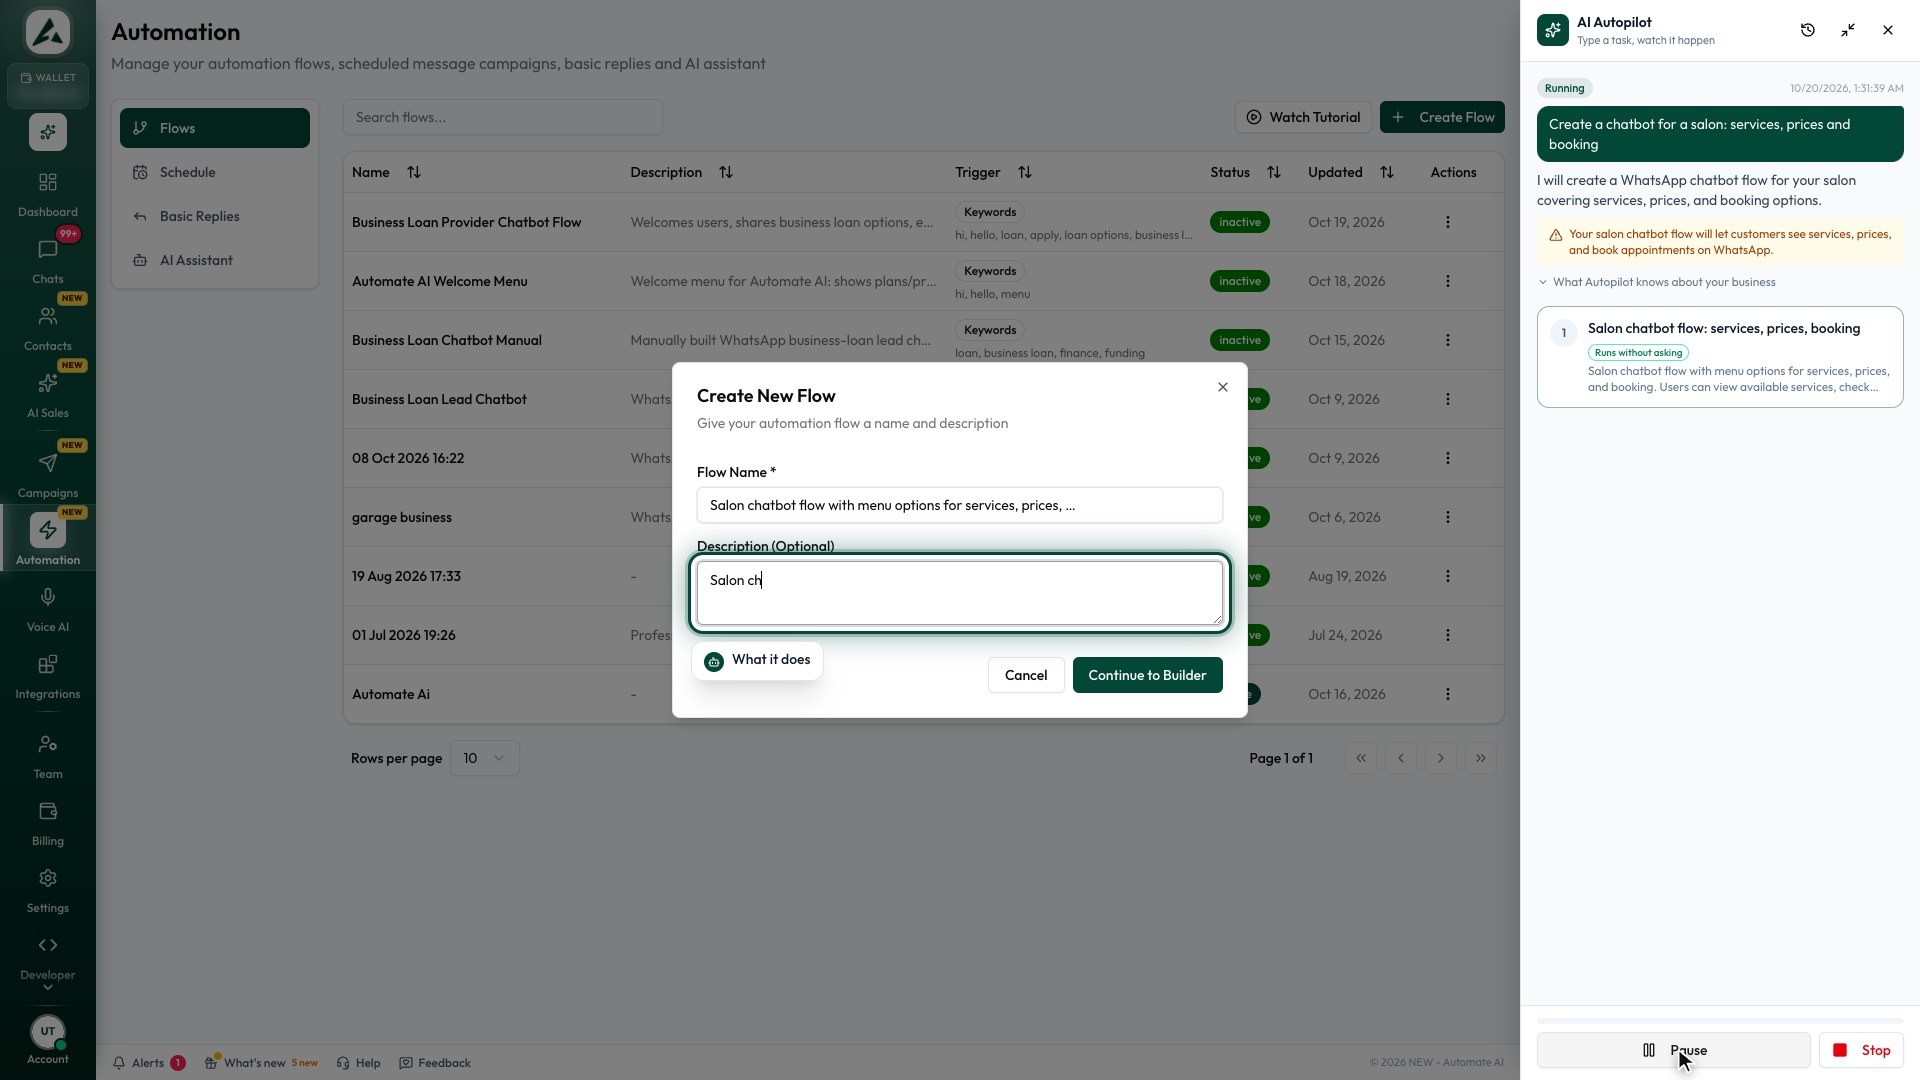Cancel the new flow dialog
The width and height of the screenshot is (1920, 1080).
pyautogui.click(x=1026, y=675)
